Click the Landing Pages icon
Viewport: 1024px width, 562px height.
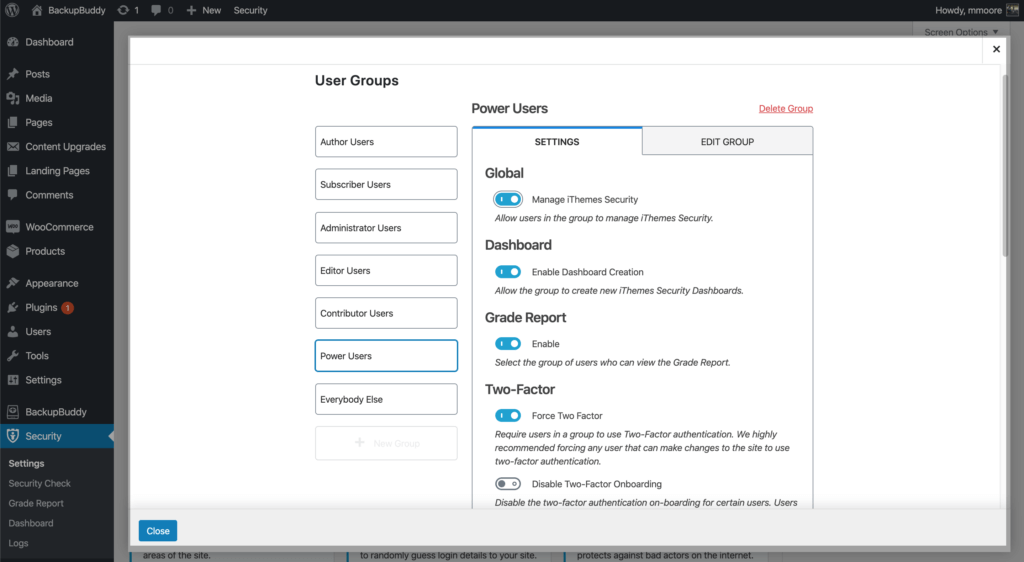point(13,170)
